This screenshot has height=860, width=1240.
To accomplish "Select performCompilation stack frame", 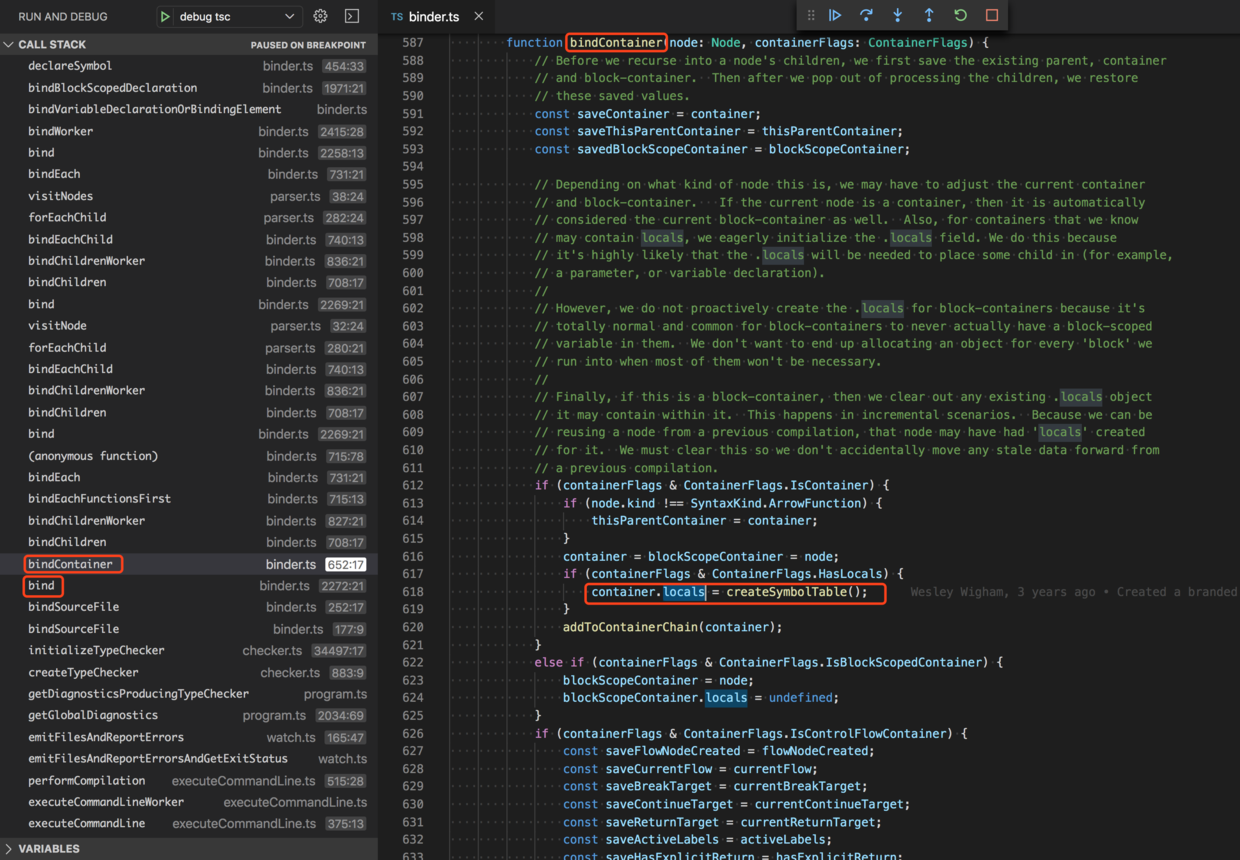I will point(86,780).
